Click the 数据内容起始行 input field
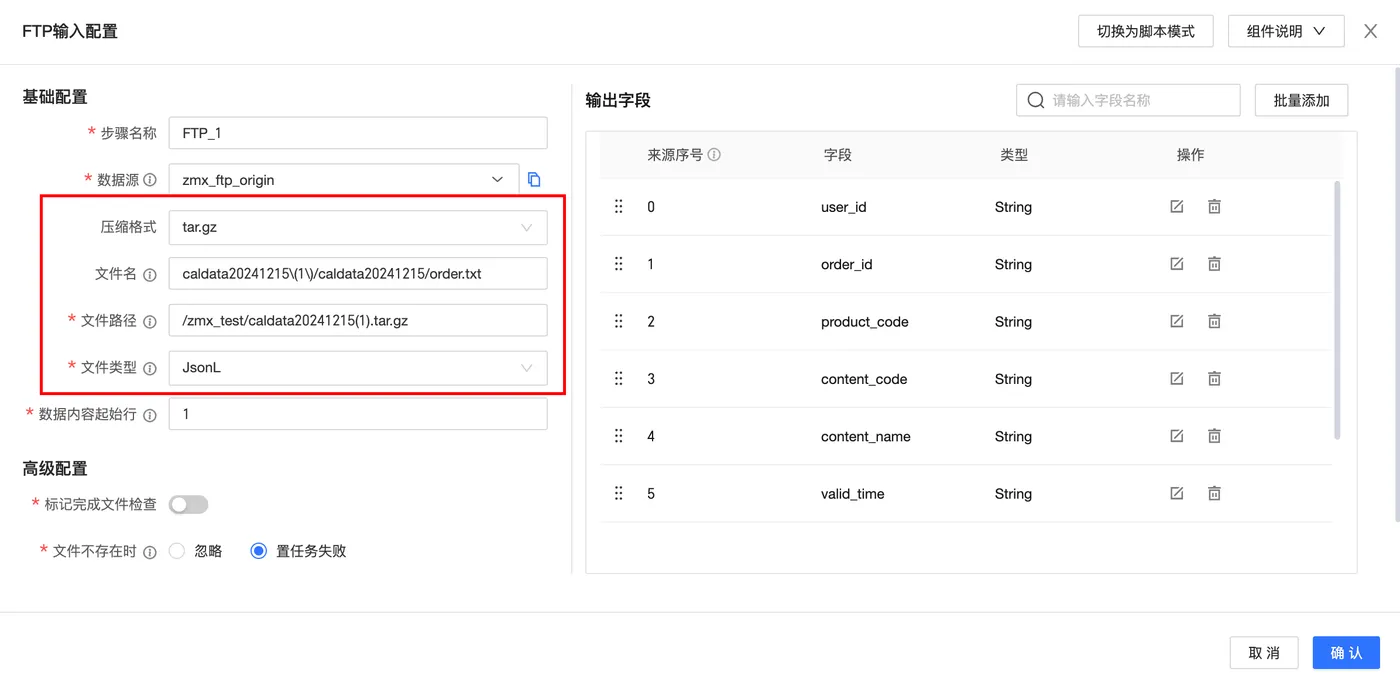The width and height of the screenshot is (1400, 686). [x=358, y=415]
